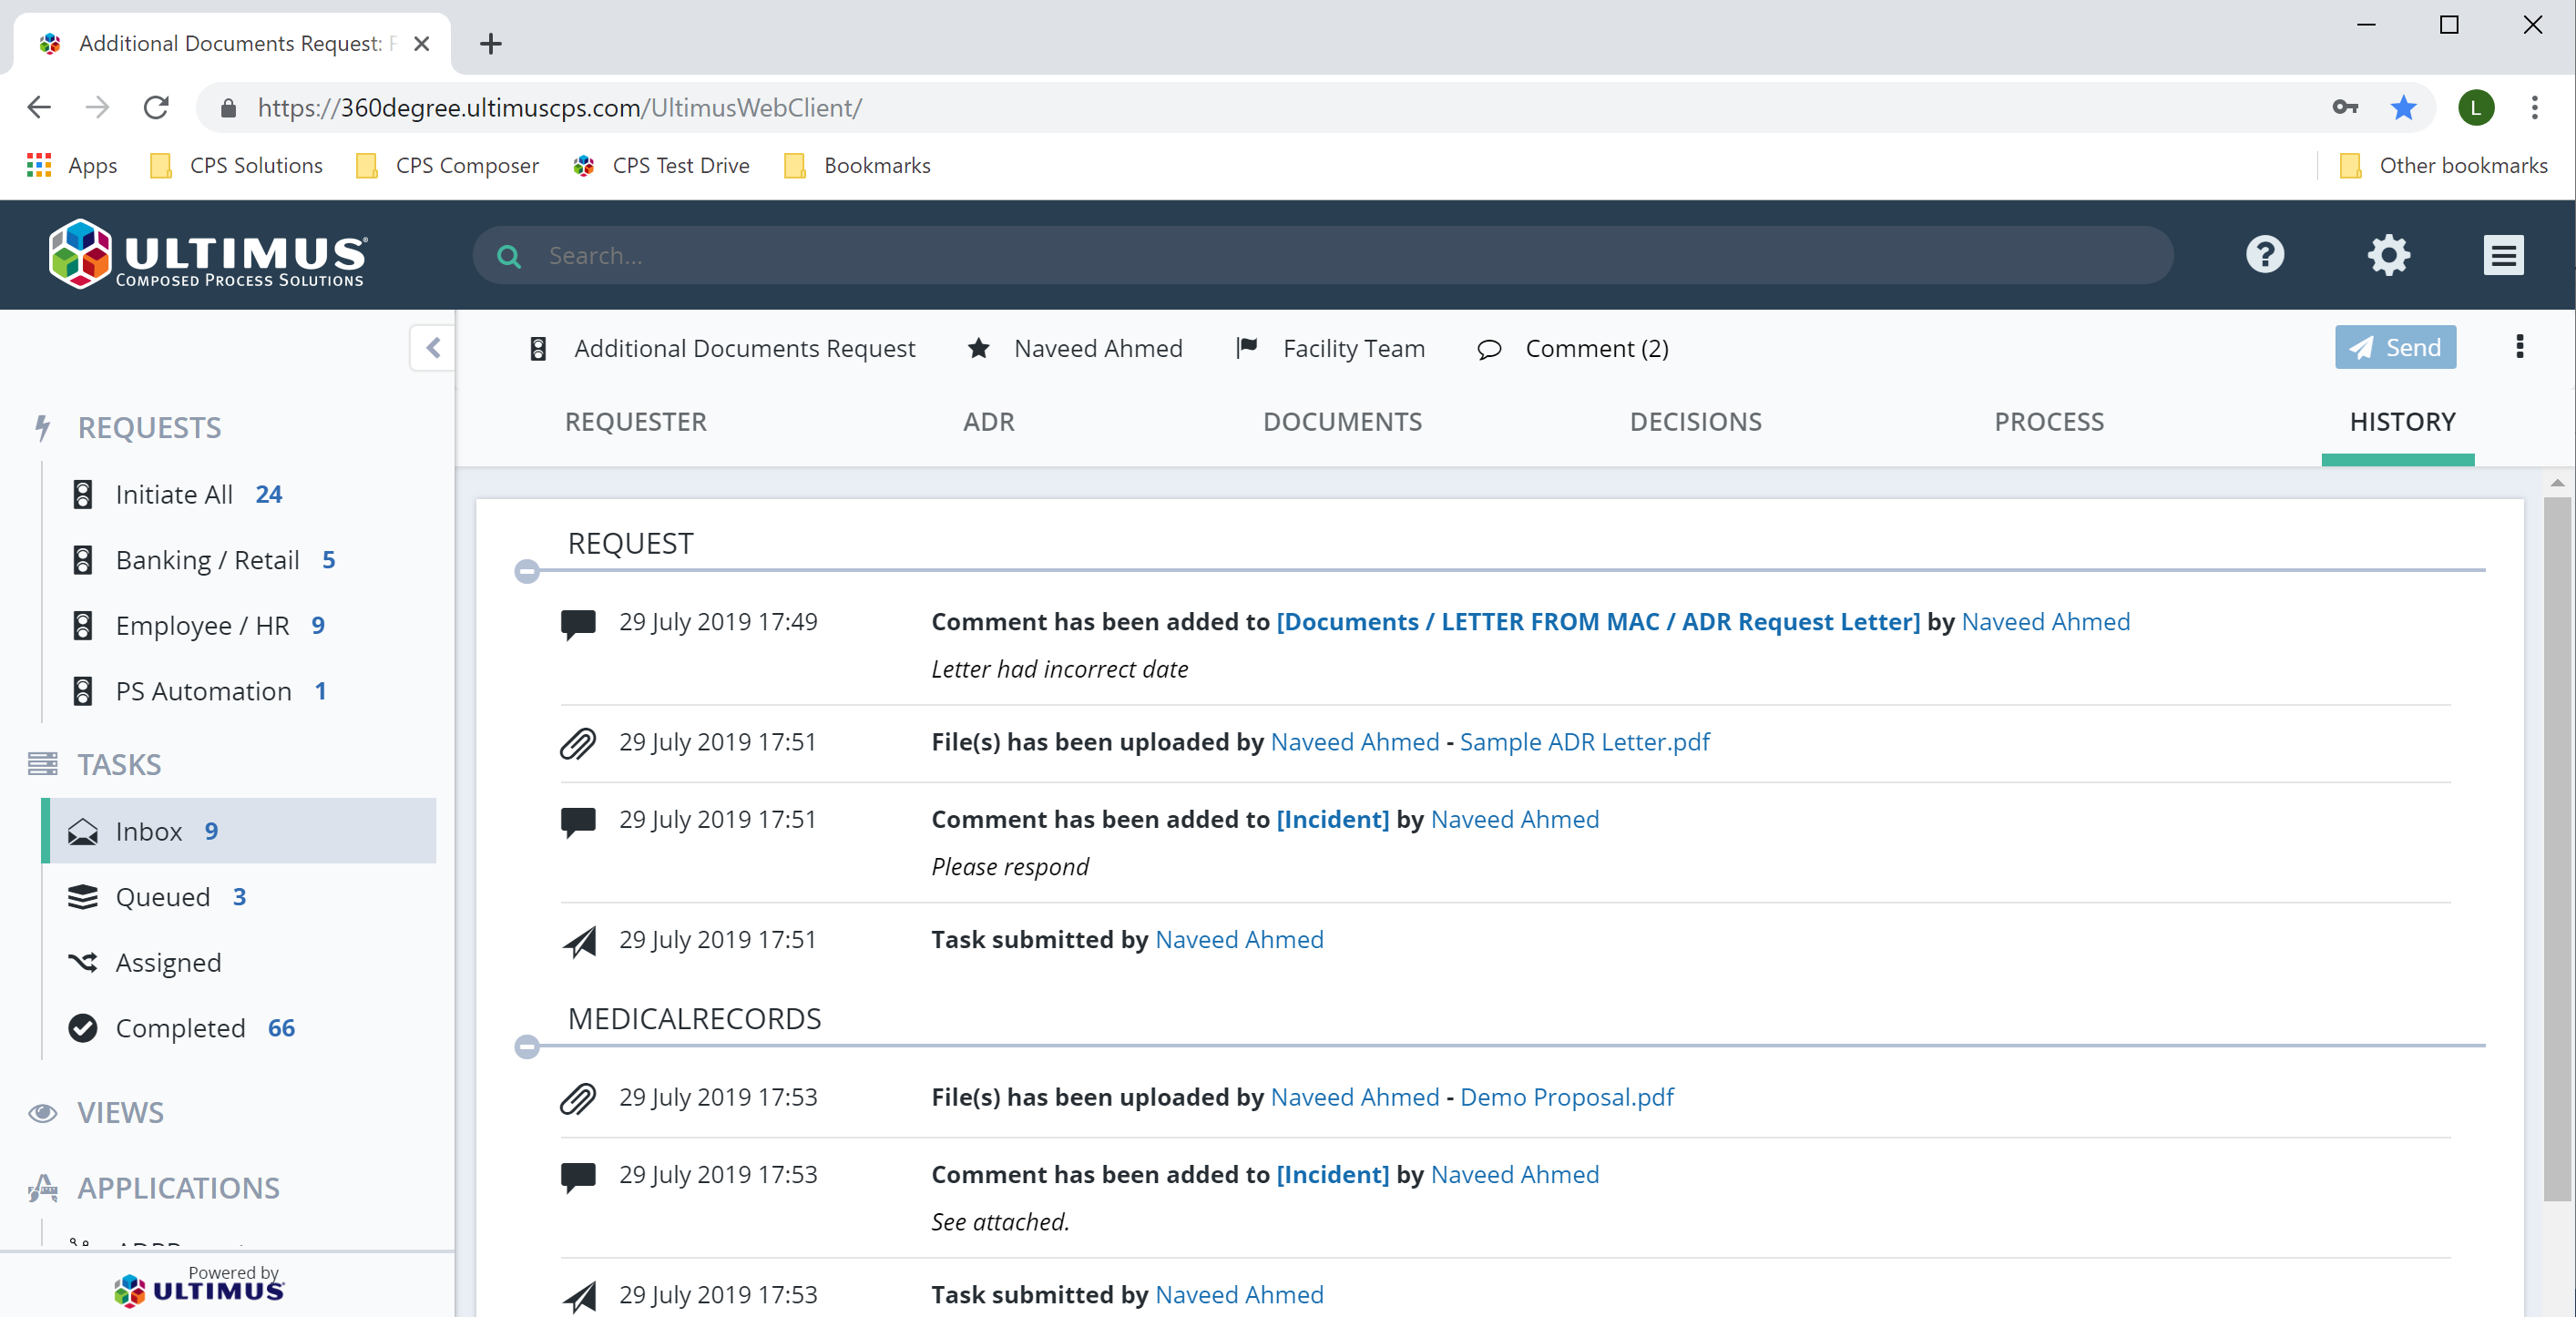
Task: Click the Employee / HR traffic light icon
Action: point(83,625)
